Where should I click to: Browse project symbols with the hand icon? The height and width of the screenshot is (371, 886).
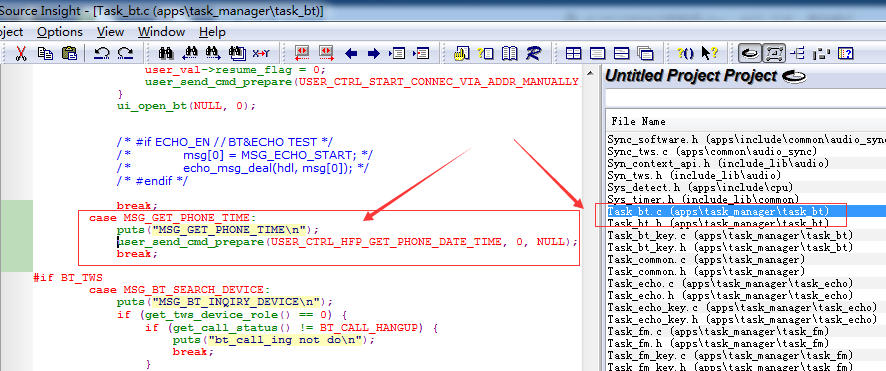462,54
